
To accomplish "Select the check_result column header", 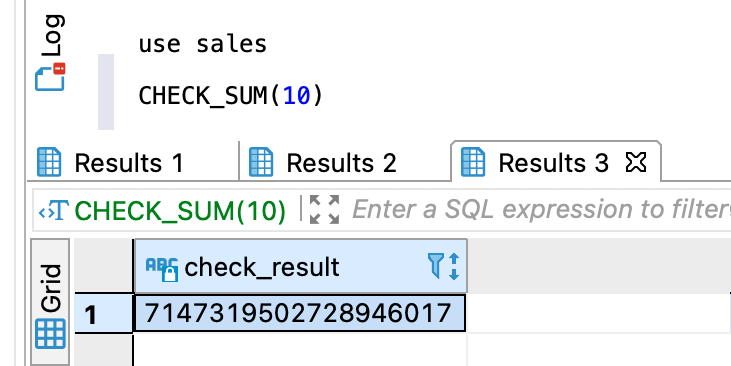I will (300, 267).
